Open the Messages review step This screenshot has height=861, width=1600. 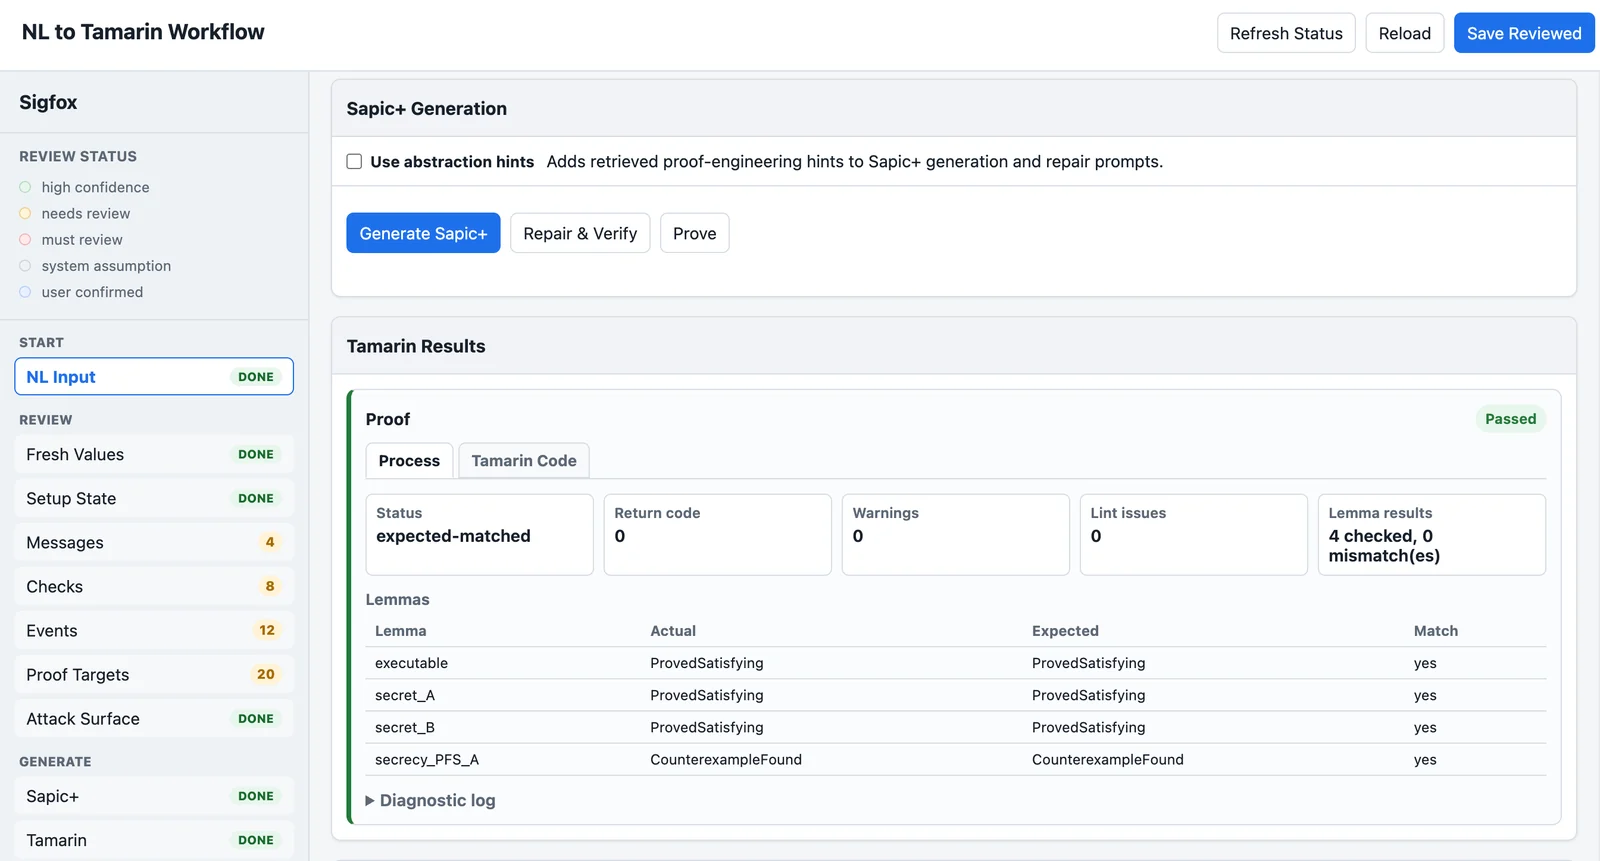[154, 542]
